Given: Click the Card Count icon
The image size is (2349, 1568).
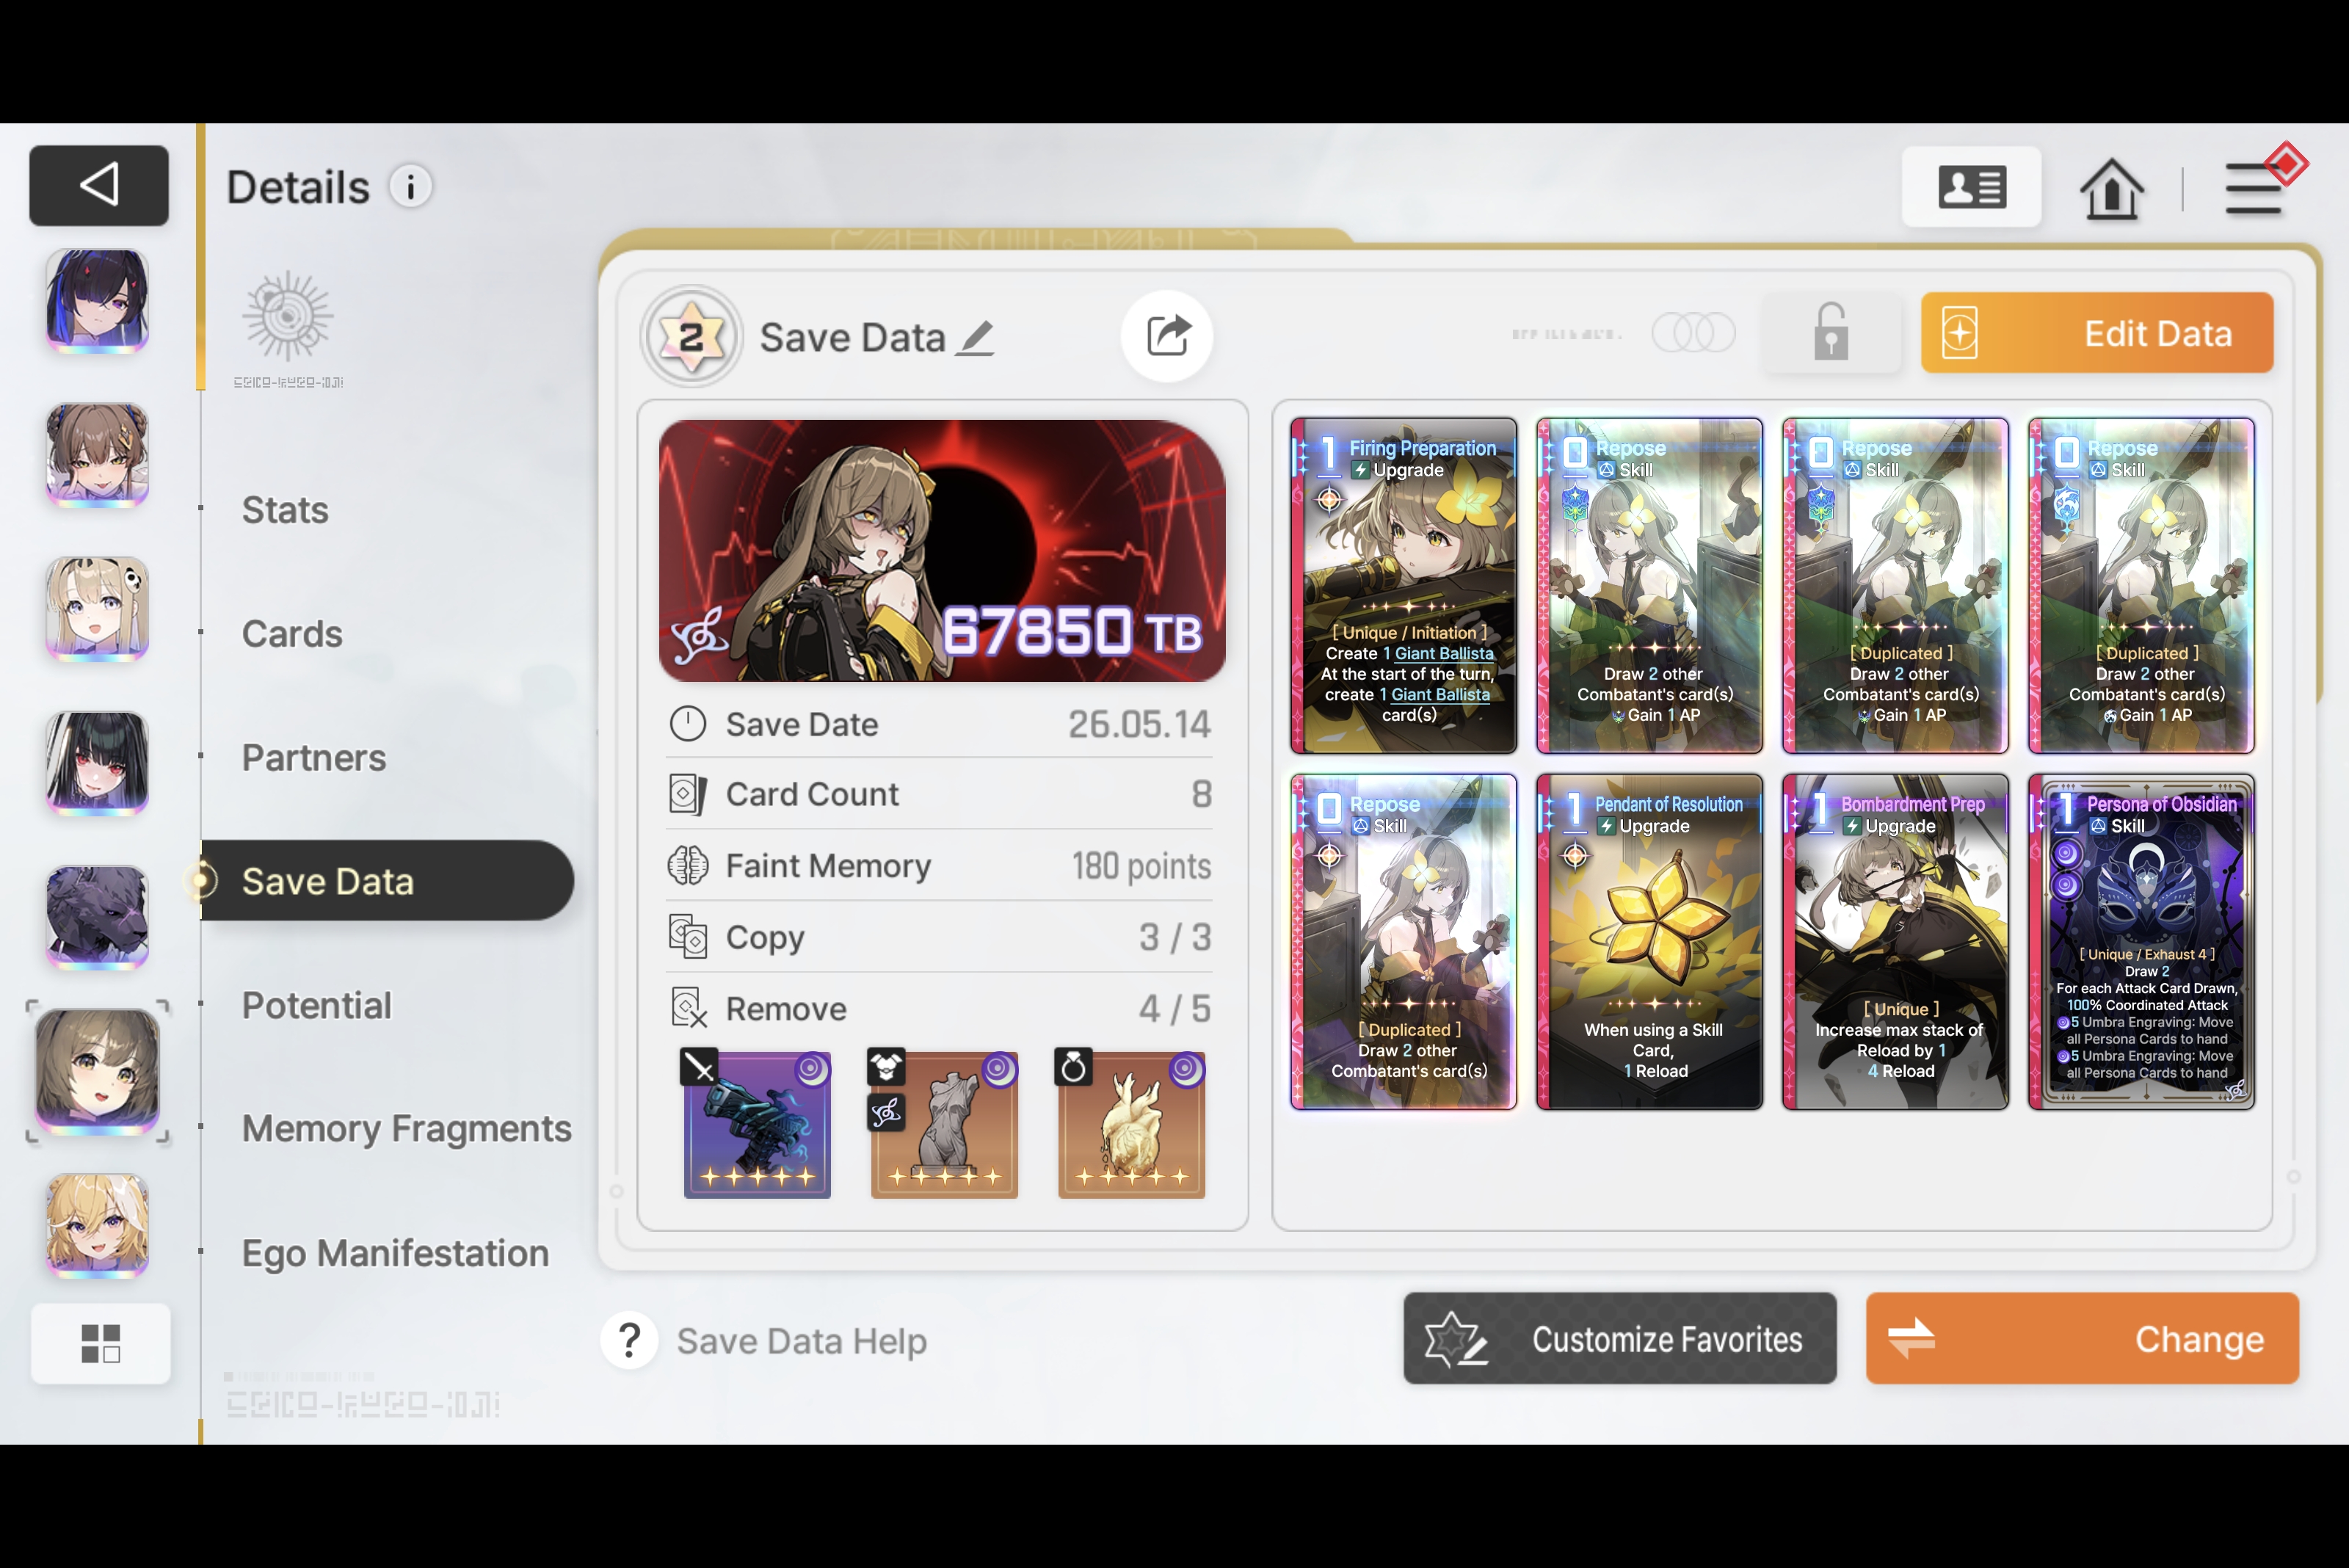Looking at the screenshot, I should pos(687,794).
